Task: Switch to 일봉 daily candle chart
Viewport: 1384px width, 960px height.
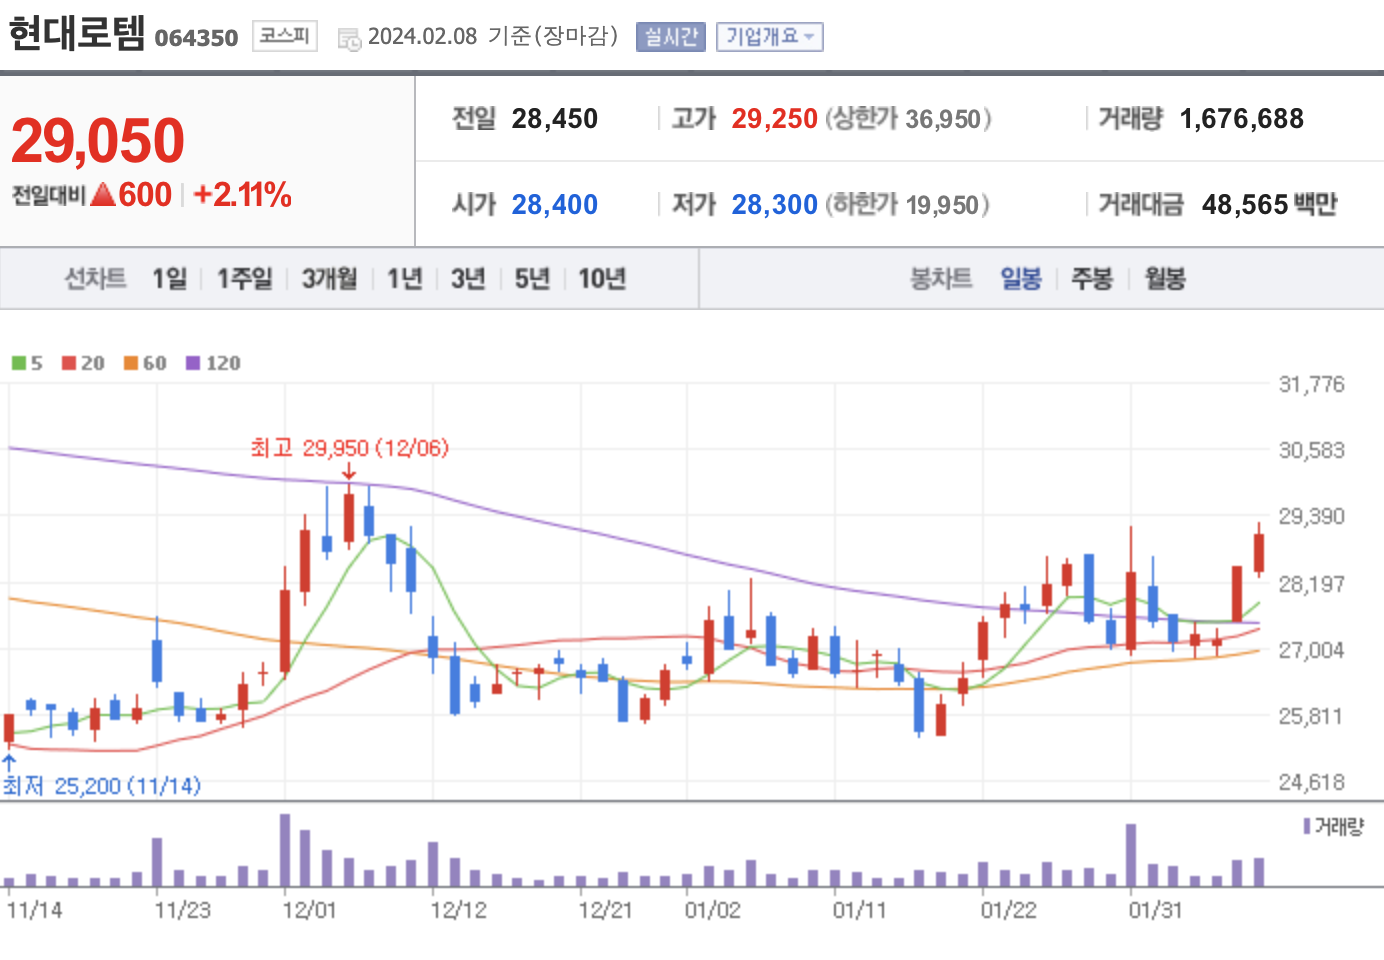Action: pos(1021,278)
